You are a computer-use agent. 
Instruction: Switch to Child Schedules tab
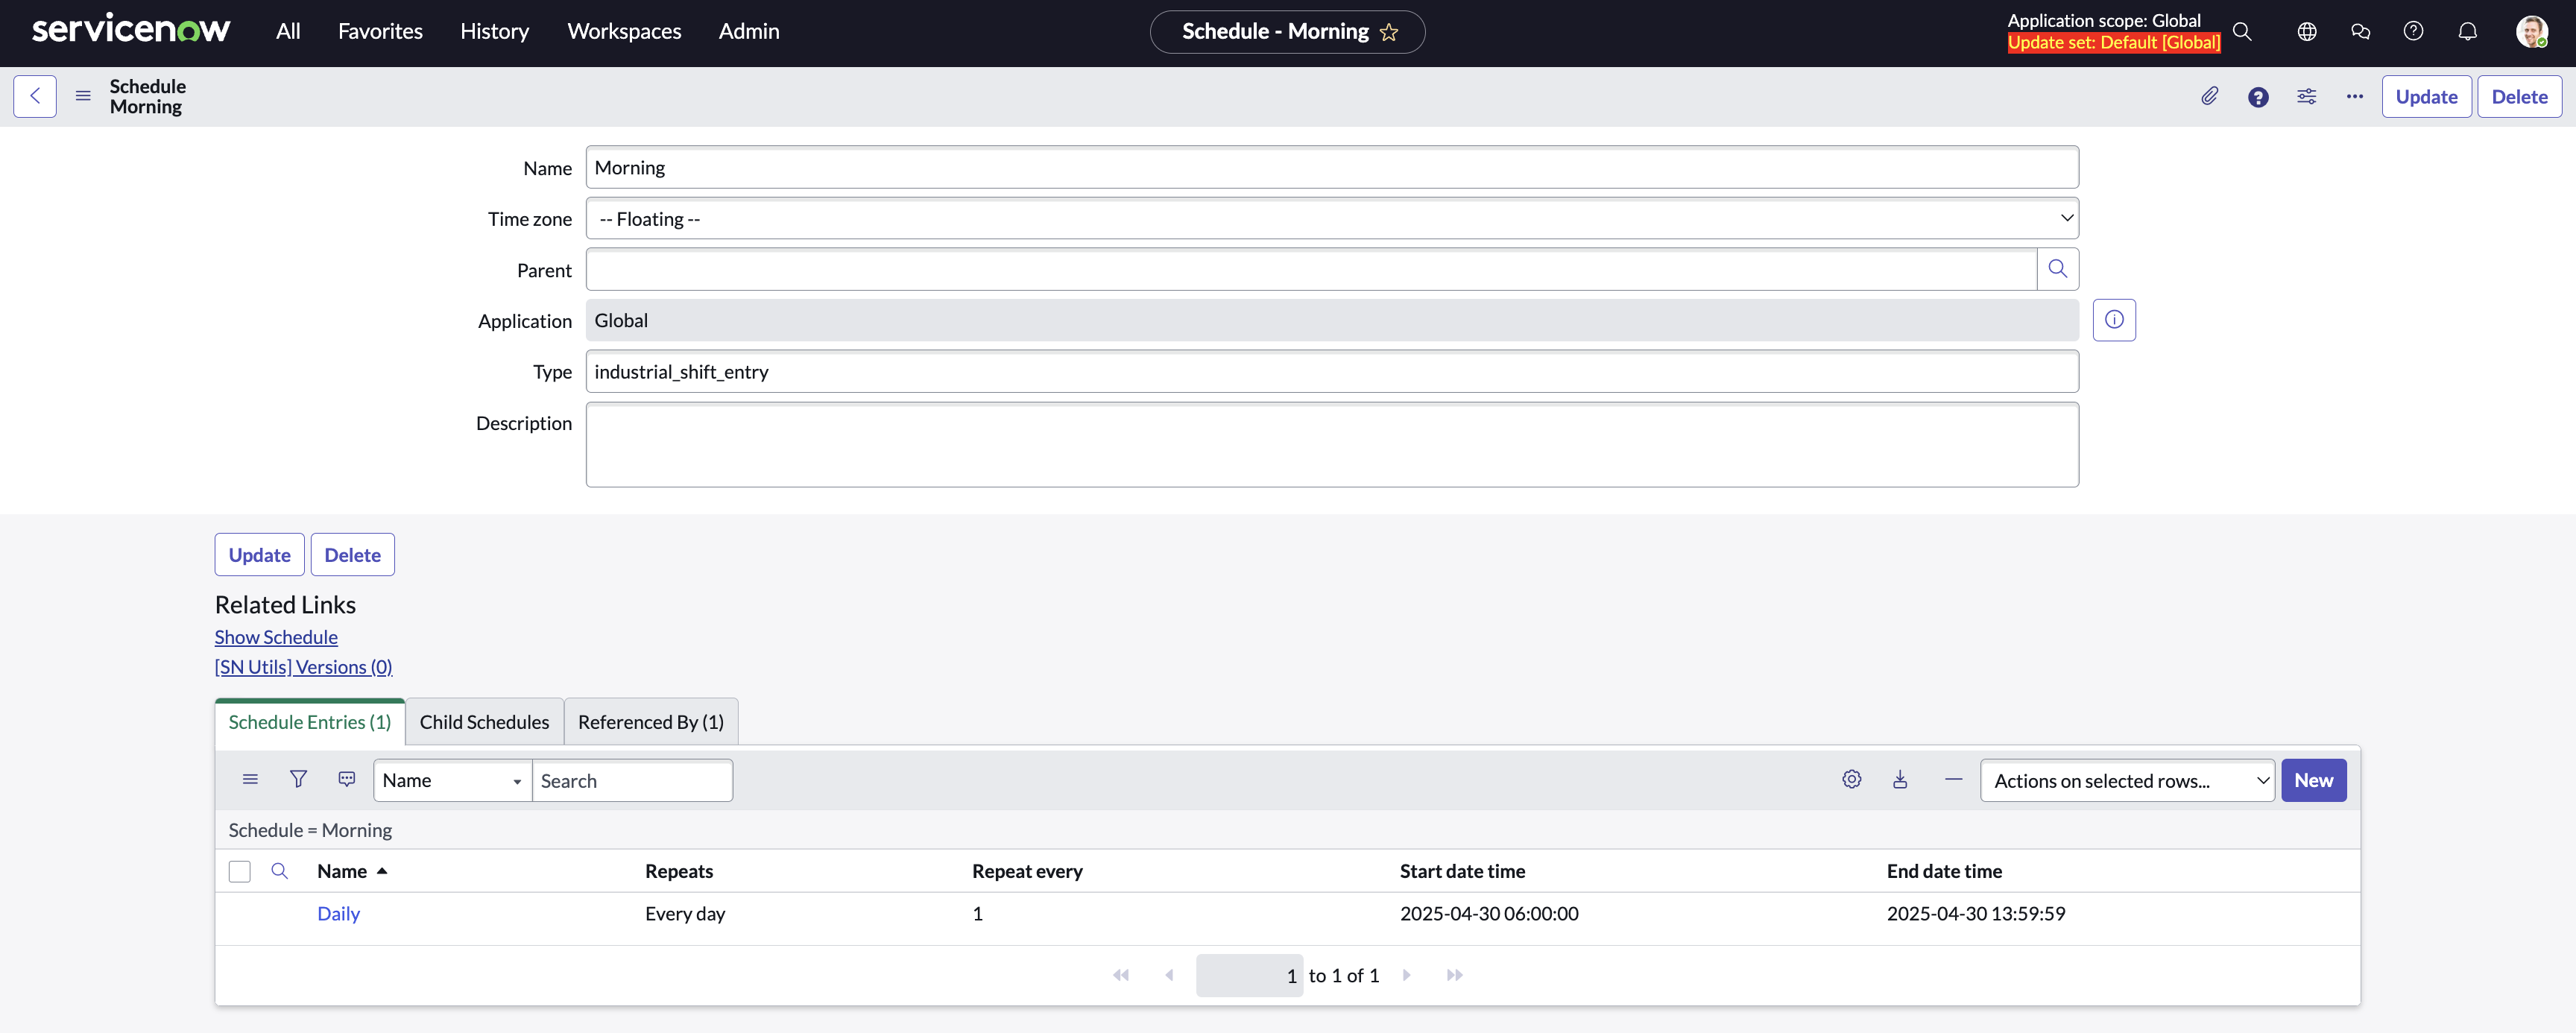pyautogui.click(x=484, y=721)
